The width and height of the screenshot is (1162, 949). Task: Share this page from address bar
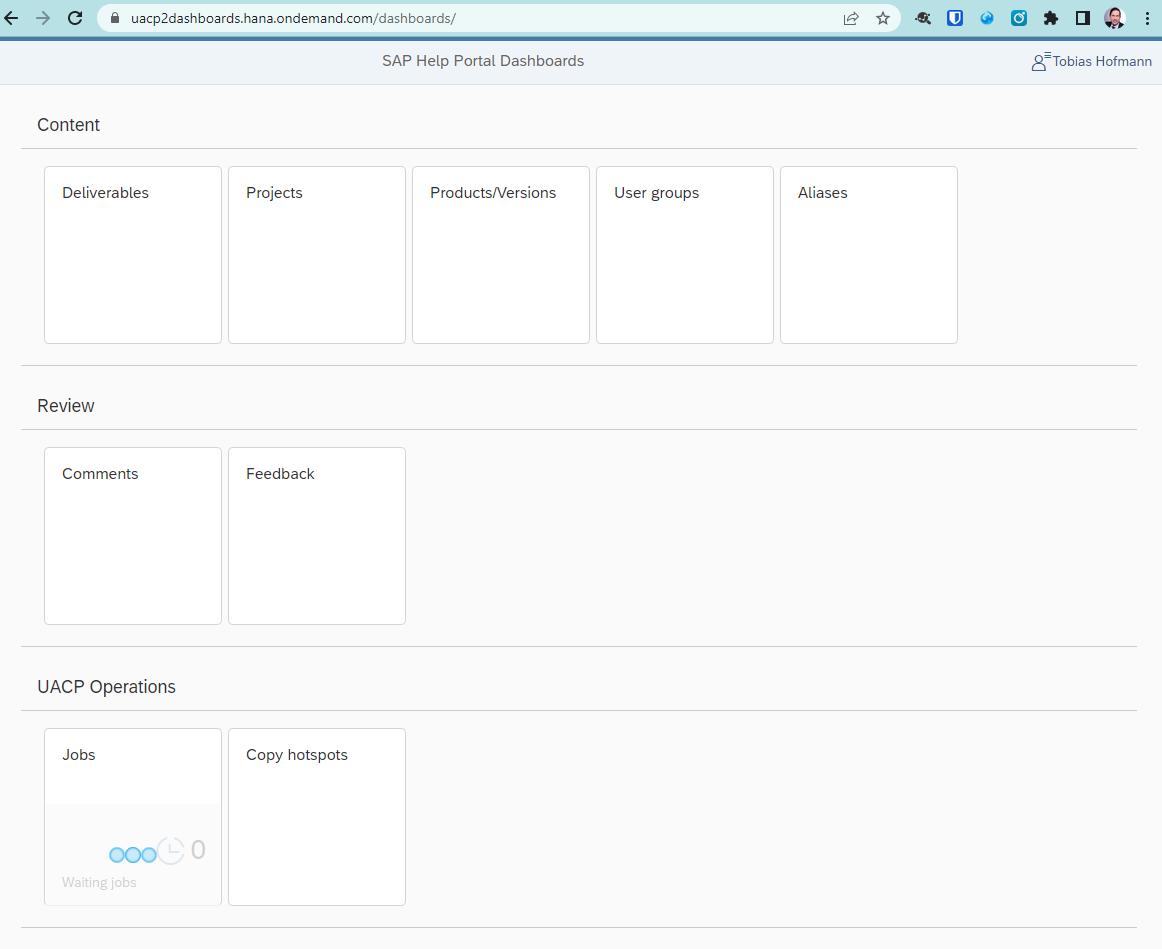coord(851,19)
